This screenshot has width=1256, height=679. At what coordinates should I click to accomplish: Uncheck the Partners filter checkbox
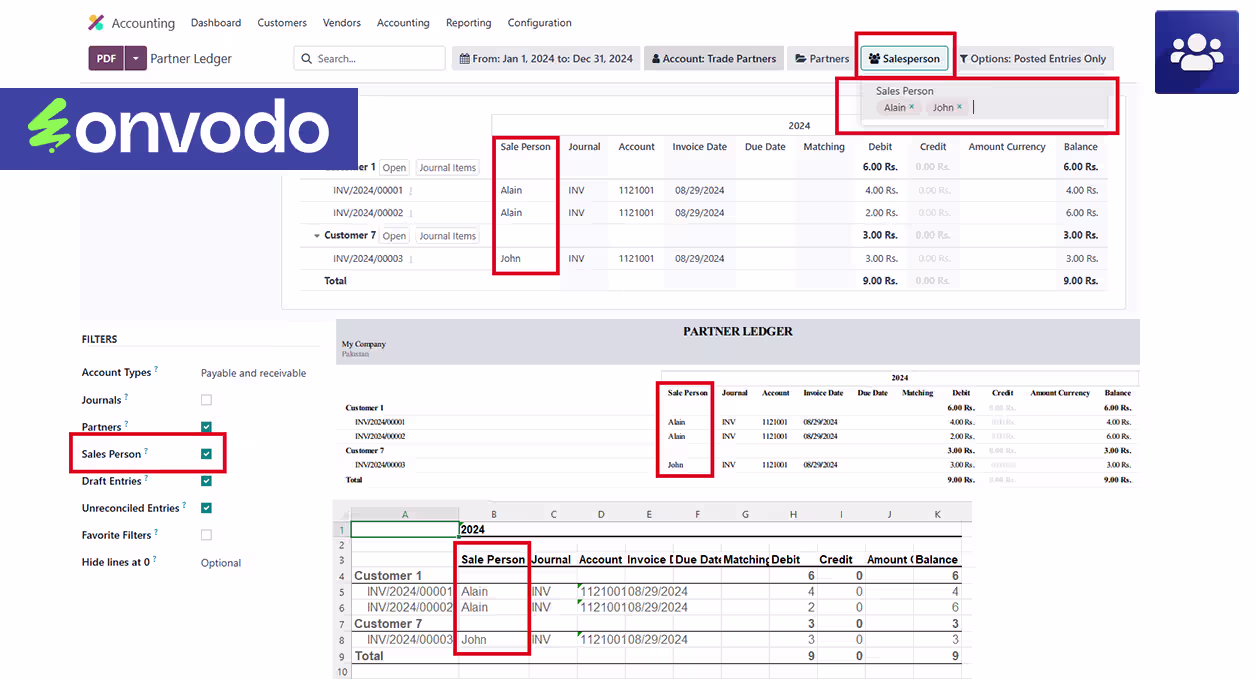pyautogui.click(x=206, y=427)
